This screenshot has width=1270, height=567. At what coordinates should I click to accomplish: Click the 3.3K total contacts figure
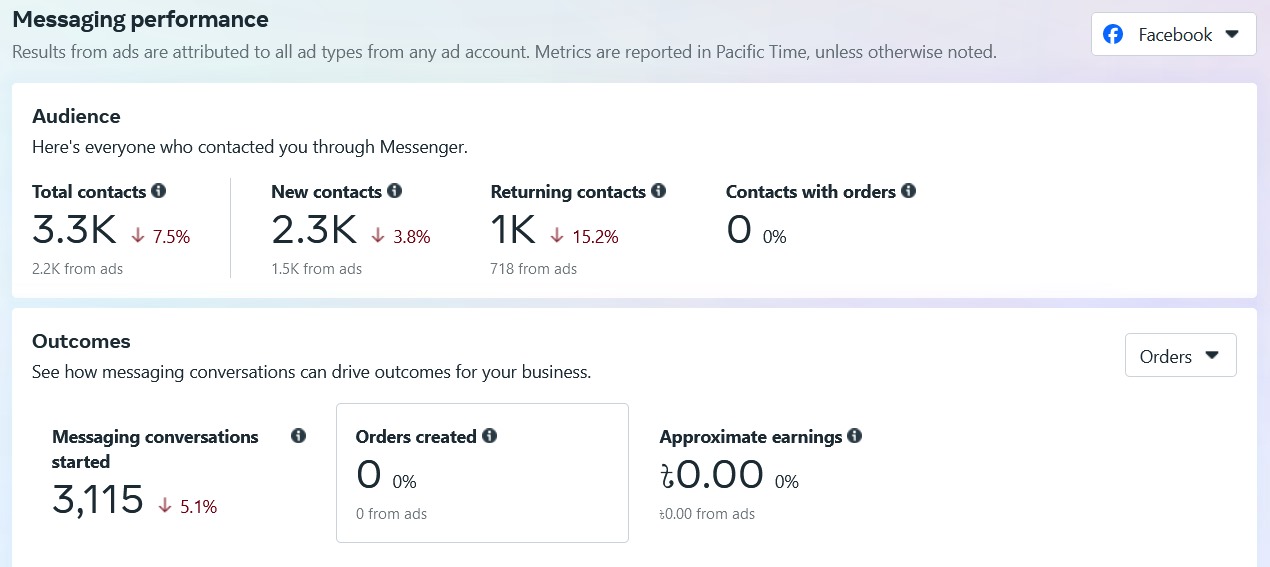[75, 231]
